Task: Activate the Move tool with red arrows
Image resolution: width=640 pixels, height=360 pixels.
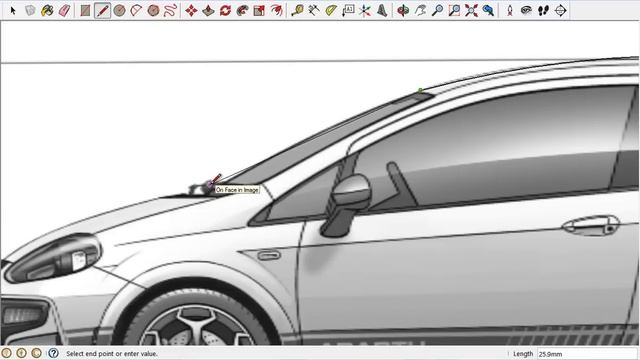Action: click(191, 11)
